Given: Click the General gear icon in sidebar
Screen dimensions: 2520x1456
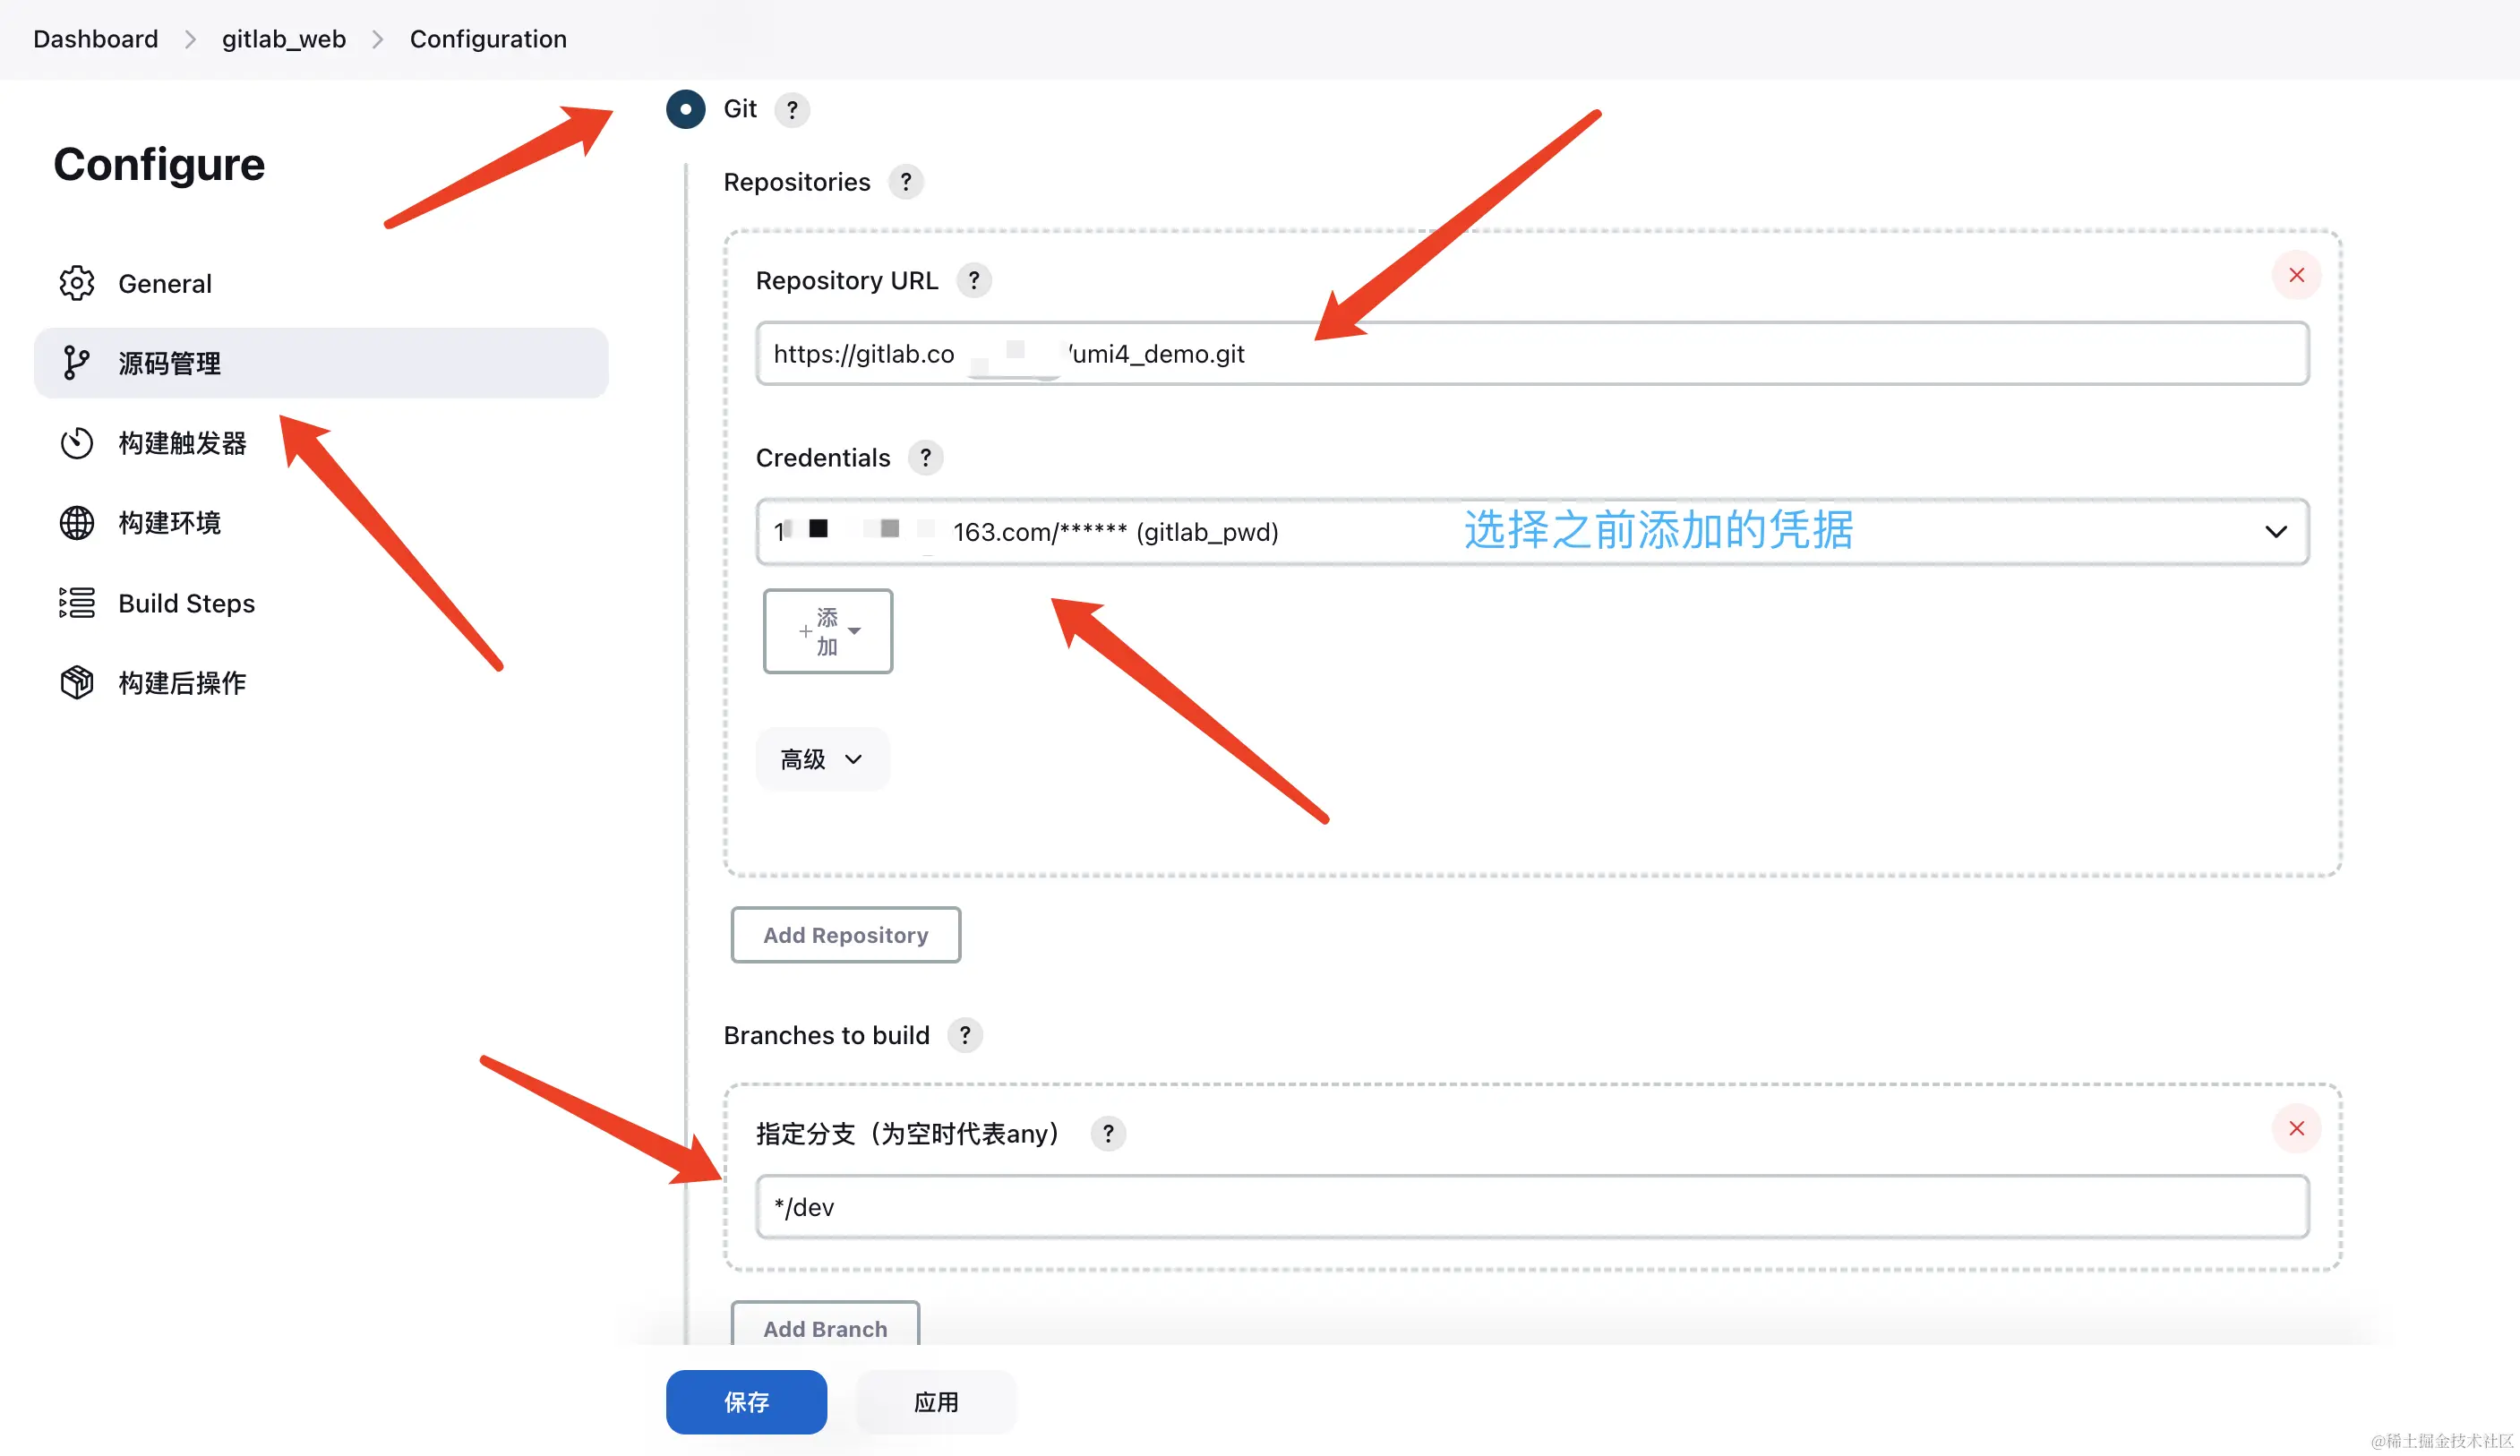Looking at the screenshot, I should coord(77,283).
